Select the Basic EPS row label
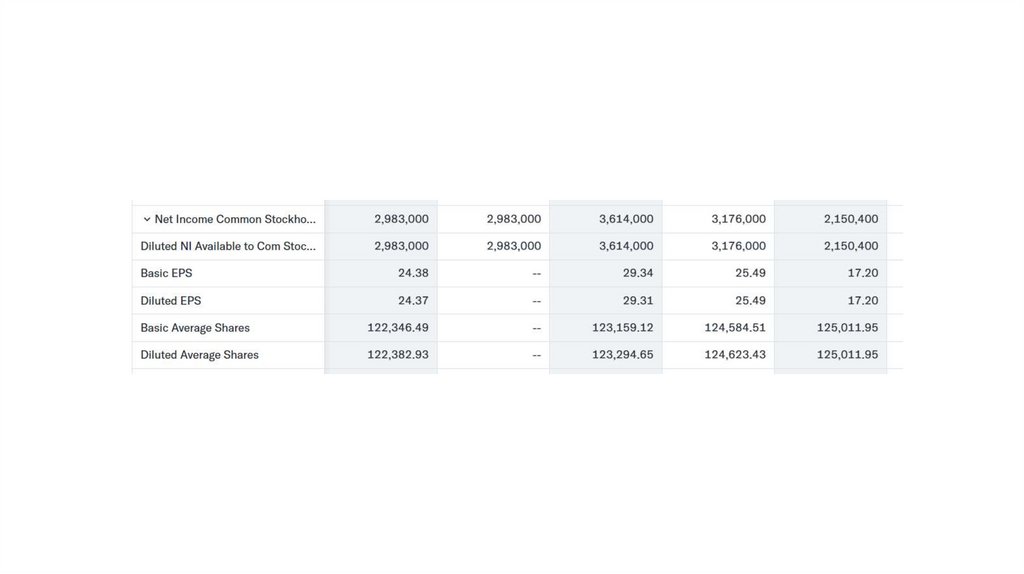1024x574 pixels. tap(167, 273)
